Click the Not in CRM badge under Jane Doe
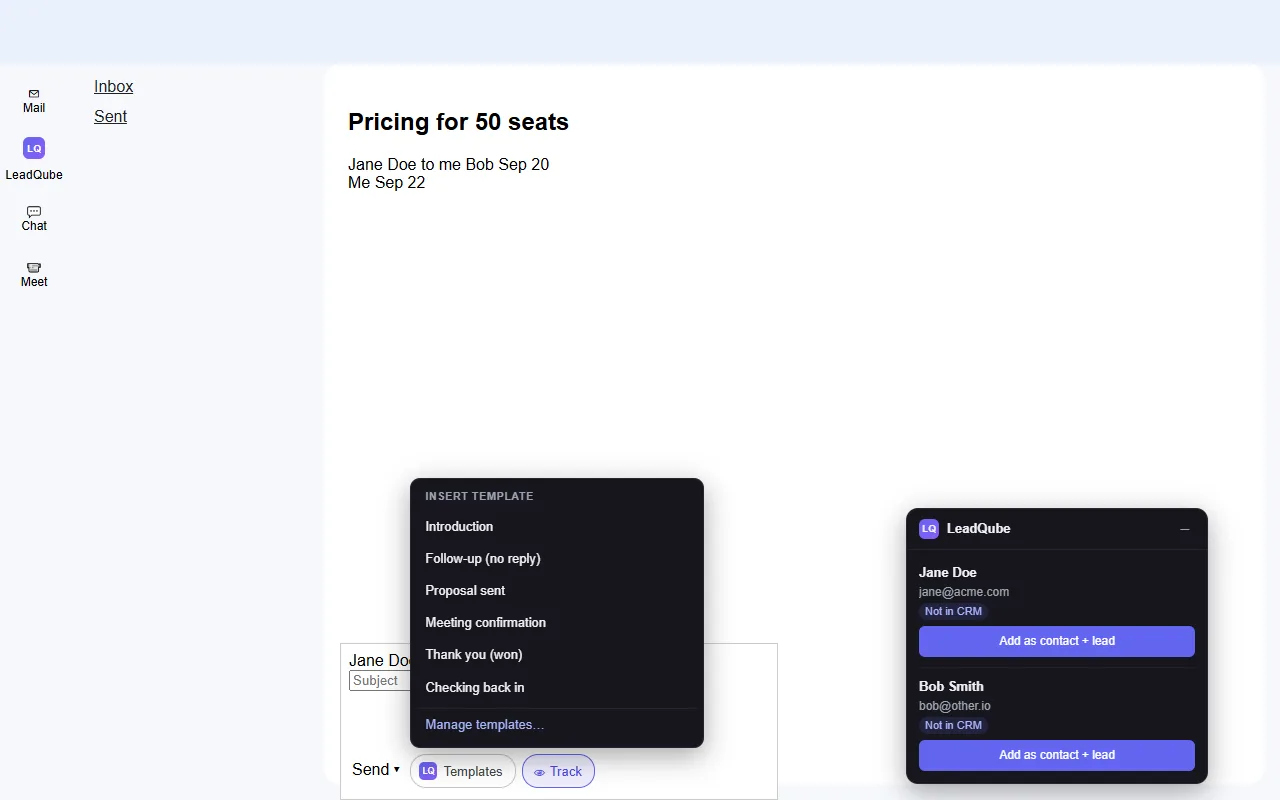The image size is (1280, 800). (x=953, y=611)
